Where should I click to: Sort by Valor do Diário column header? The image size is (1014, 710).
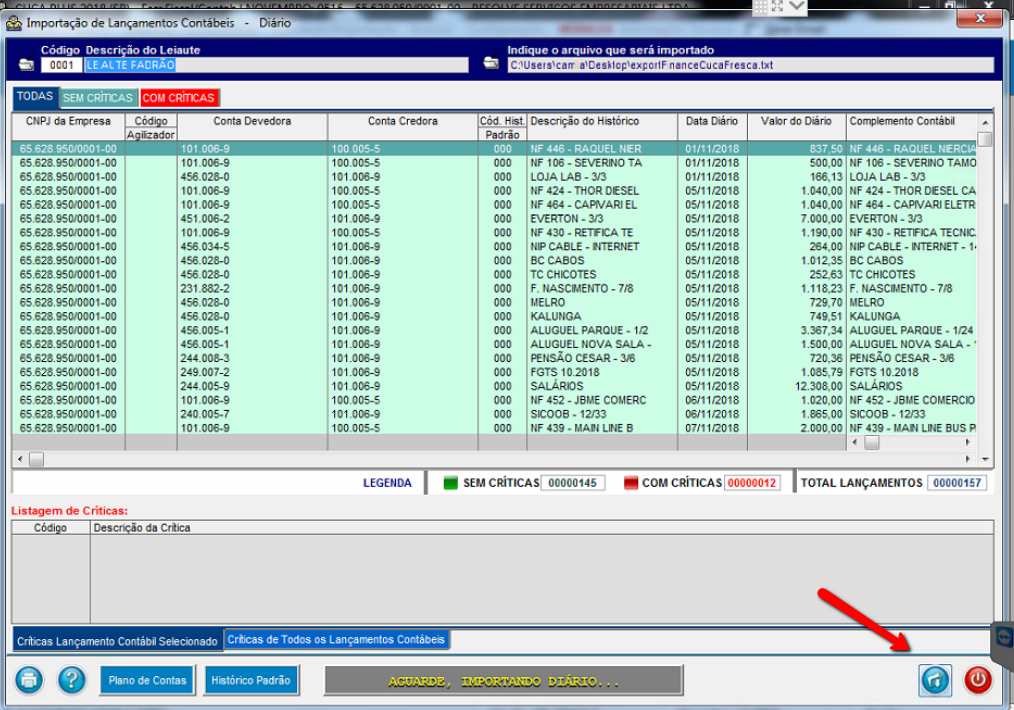point(796,121)
